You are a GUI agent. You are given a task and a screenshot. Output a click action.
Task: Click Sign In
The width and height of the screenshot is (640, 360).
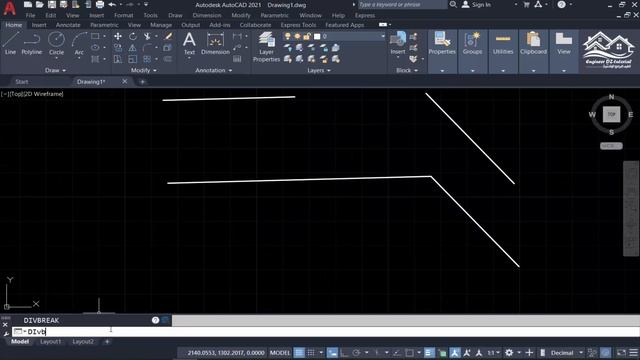pyautogui.click(x=476, y=4)
